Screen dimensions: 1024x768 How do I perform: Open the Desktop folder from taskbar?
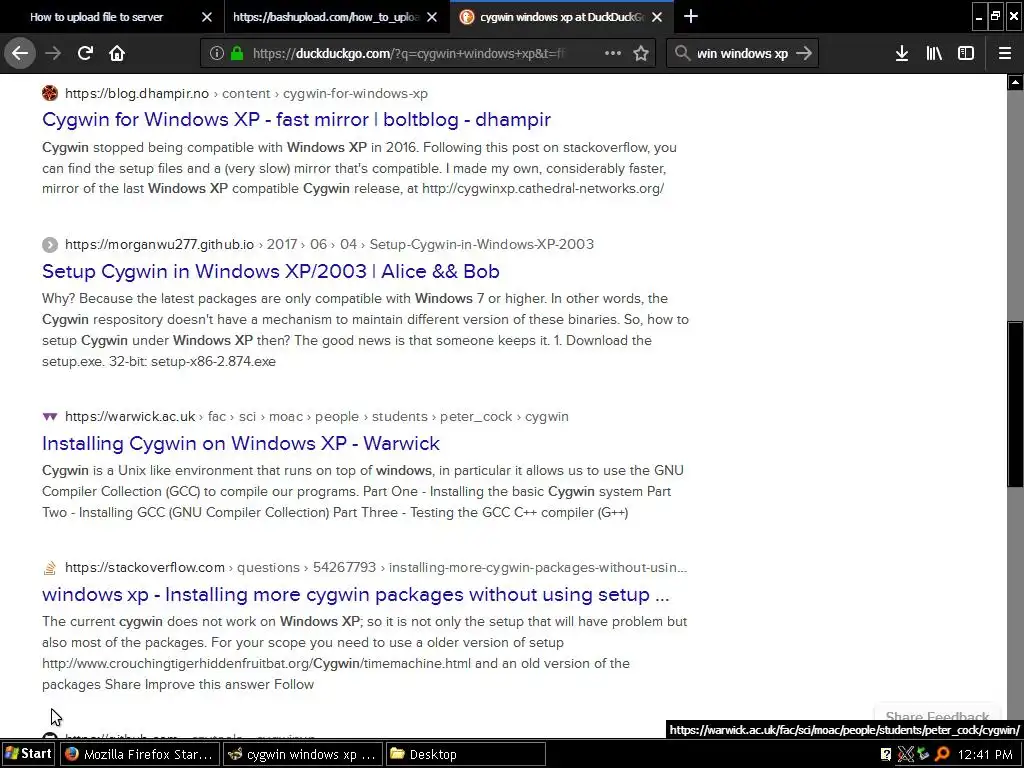[x=465, y=754]
